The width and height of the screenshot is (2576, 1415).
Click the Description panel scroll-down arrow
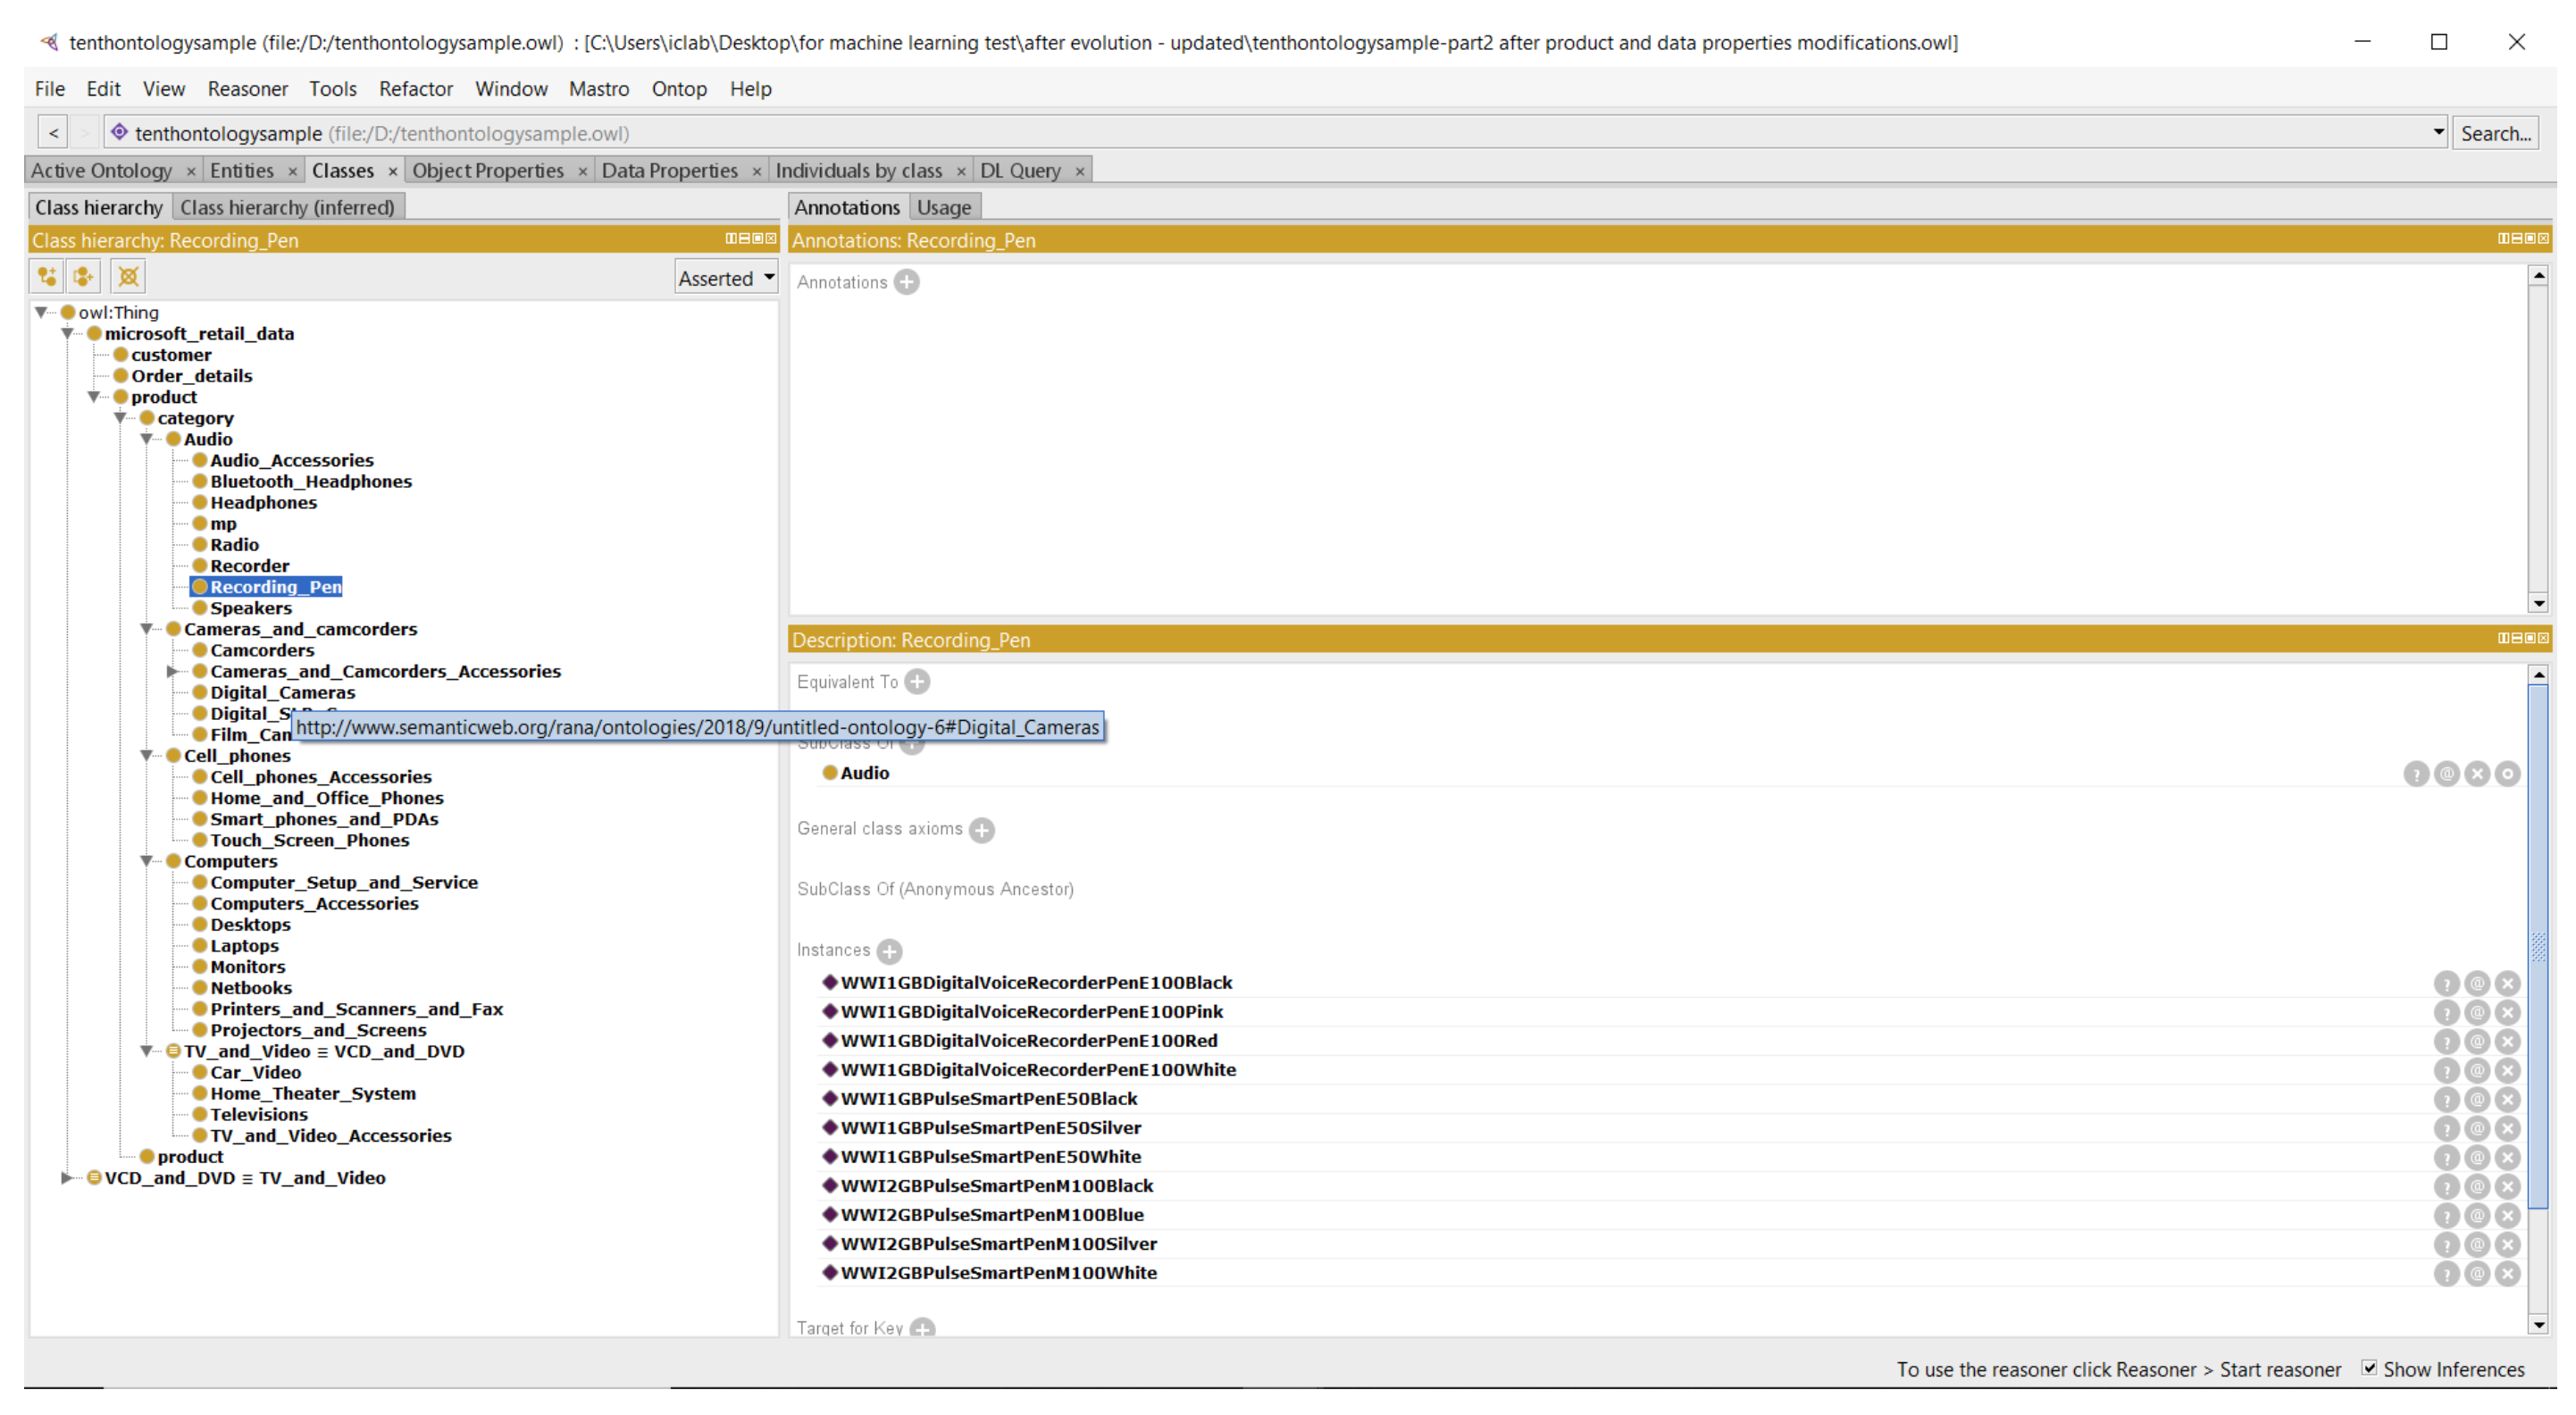2537,1325
